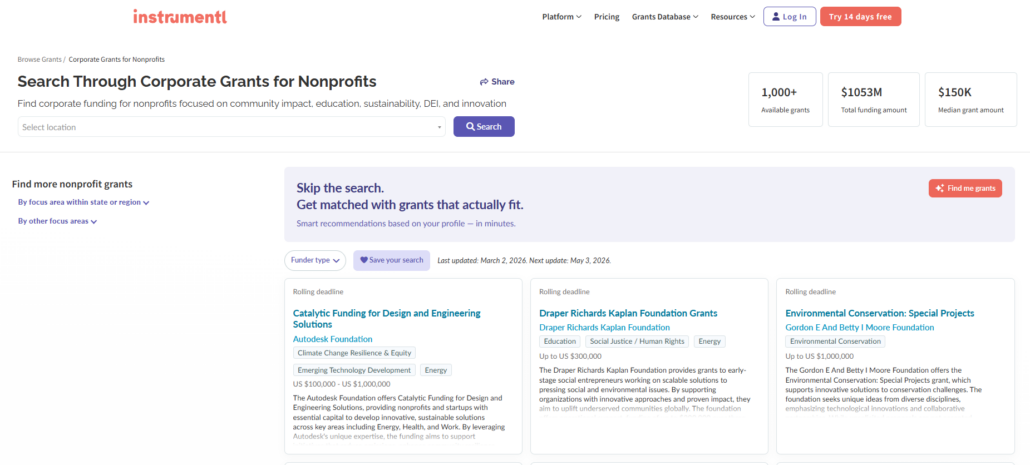The width and height of the screenshot is (1030, 465).
Task: Open Catalytic Funding for Design and Engineering Solutions
Action: (386, 319)
